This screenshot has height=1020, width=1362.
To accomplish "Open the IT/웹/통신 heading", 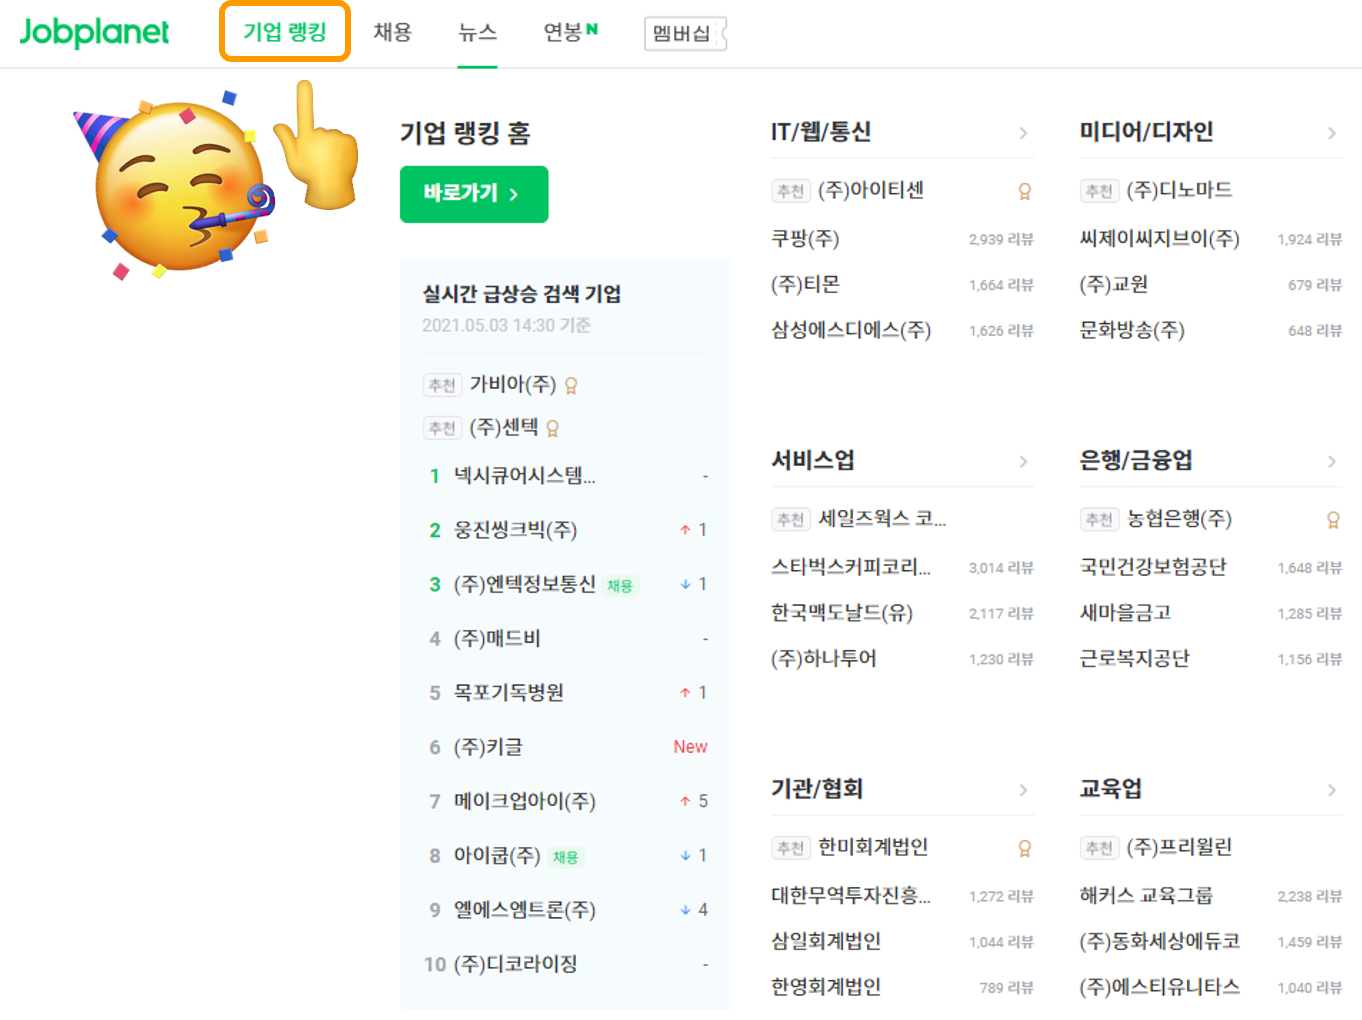I will pyautogui.click(x=821, y=132).
